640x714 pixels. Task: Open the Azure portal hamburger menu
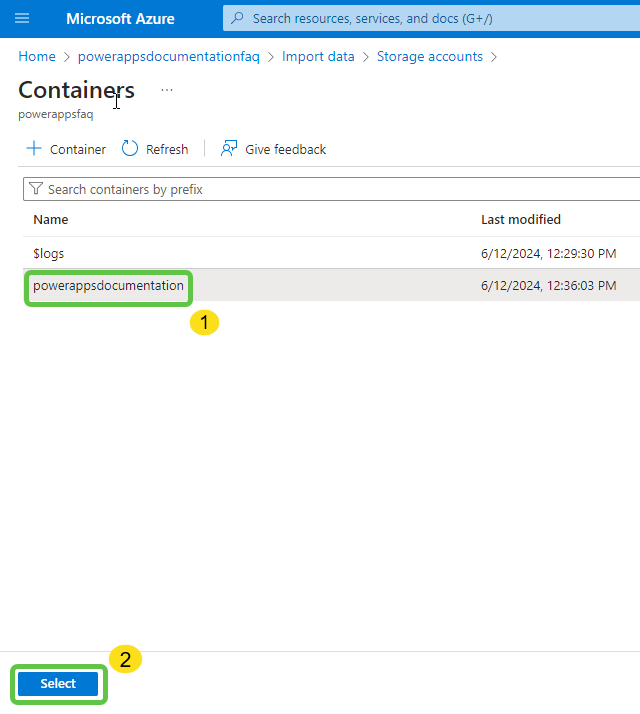(22, 19)
